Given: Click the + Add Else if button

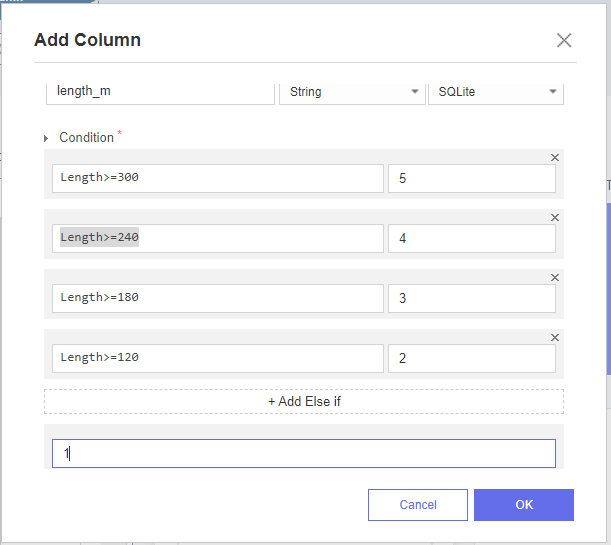Looking at the screenshot, I should point(304,401).
